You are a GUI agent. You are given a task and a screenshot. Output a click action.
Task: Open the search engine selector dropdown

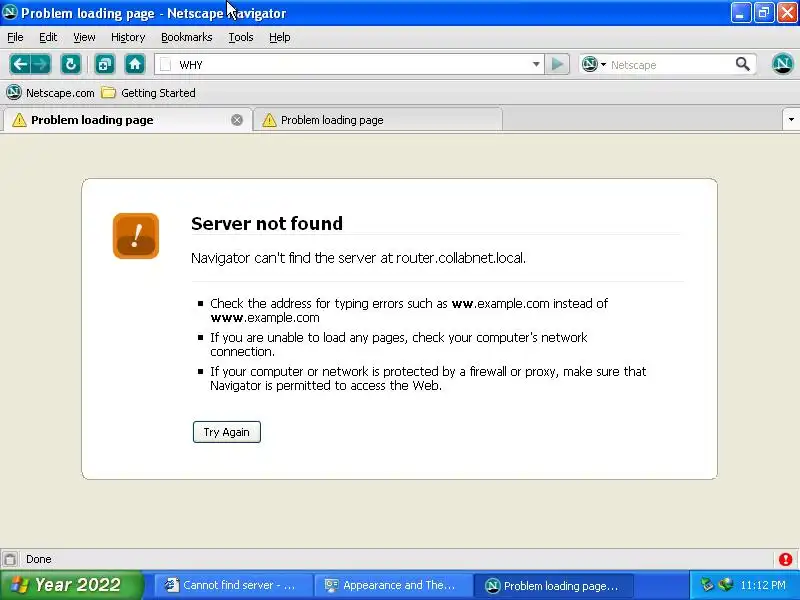(594, 64)
